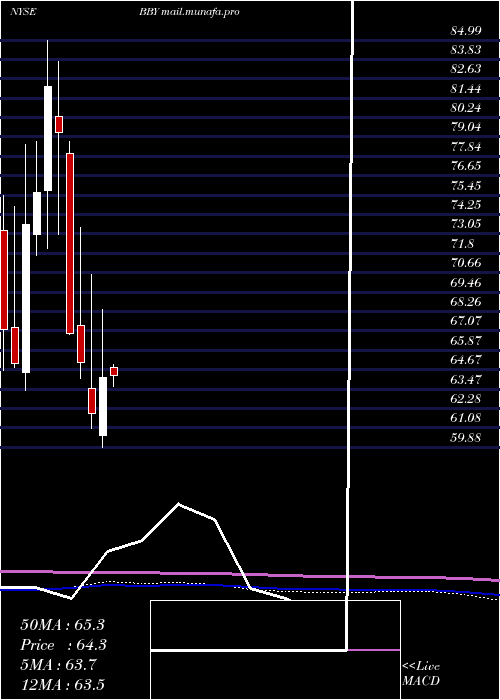Click the 69.46 price axis label

coord(466,282)
